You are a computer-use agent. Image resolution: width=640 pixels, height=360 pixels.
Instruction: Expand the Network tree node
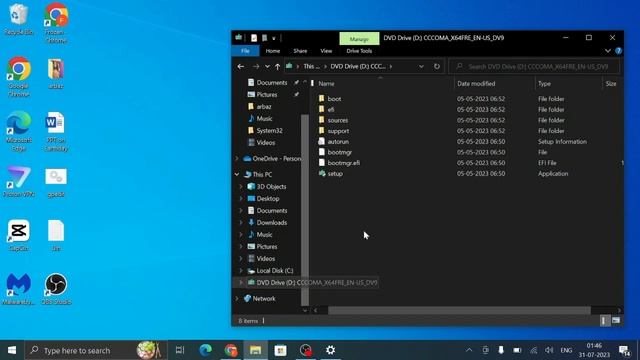tap(237, 299)
